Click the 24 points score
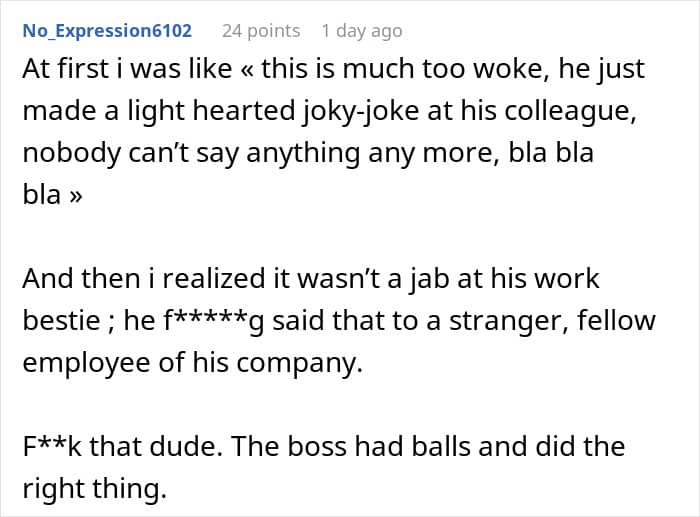This screenshot has height=517, width=700. (x=260, y=30)
